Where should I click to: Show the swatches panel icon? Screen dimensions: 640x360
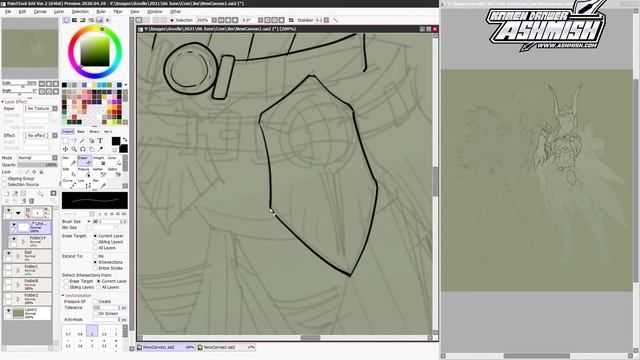coord(99,20)
